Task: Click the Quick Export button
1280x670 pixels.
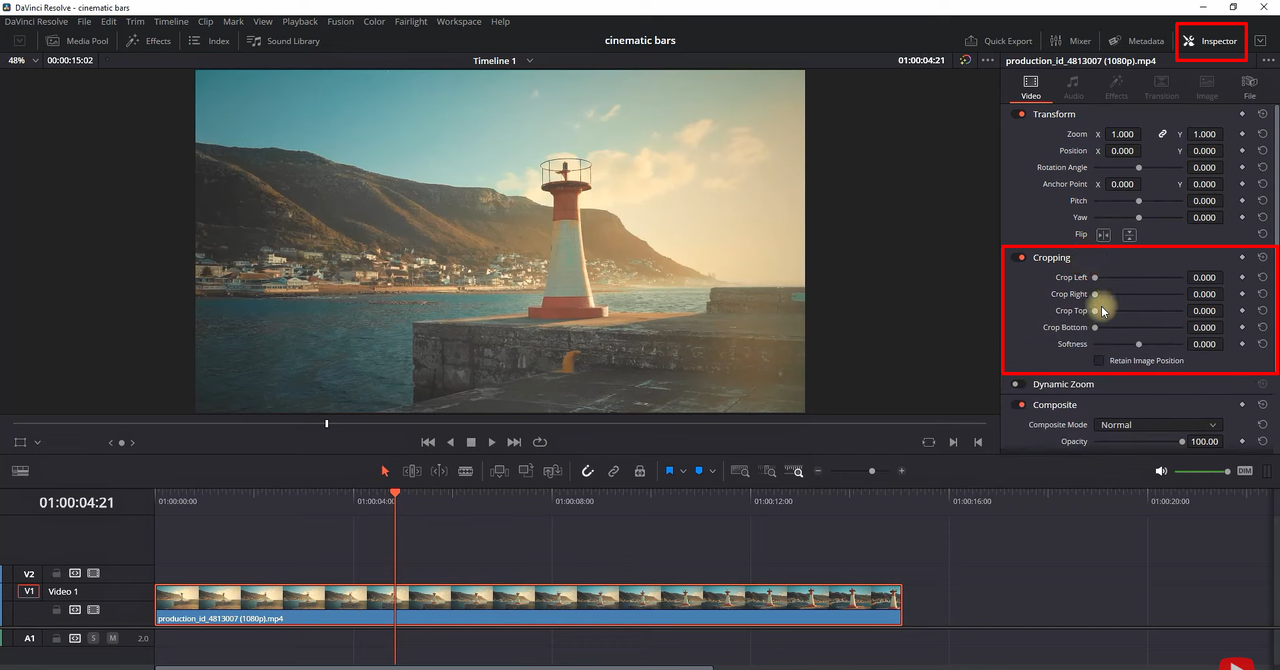Action: tap(998, 41)
